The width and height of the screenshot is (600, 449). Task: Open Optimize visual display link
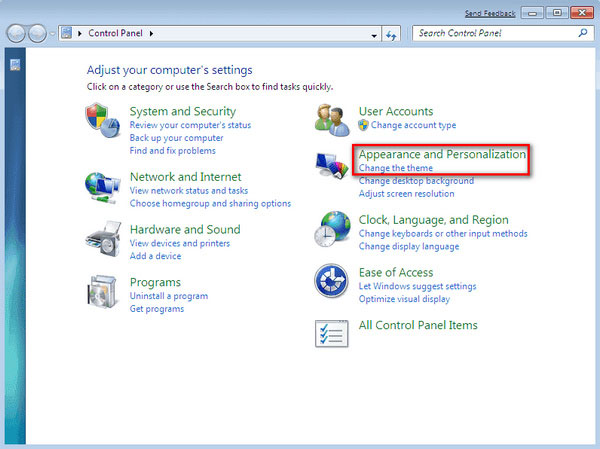point(404,299)
